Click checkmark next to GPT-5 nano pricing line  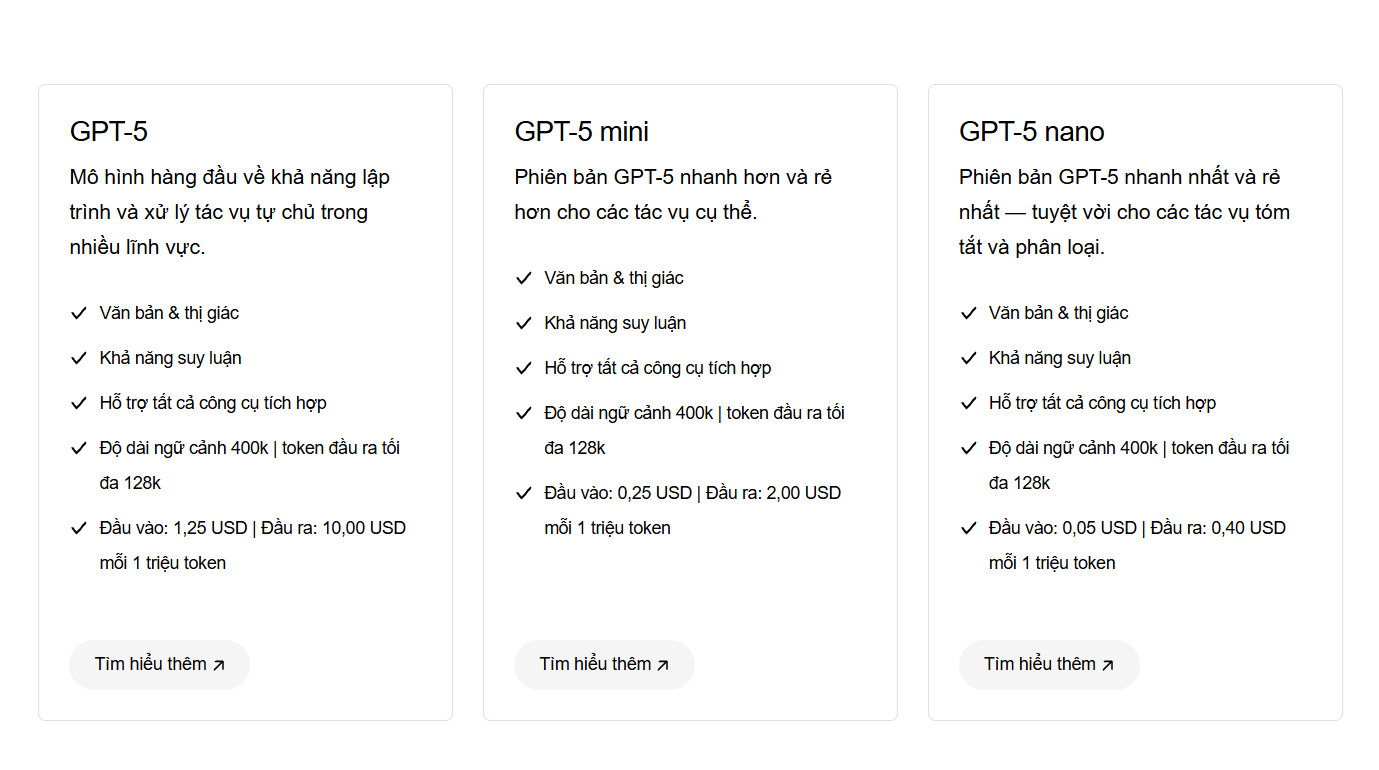click(968, 528)
